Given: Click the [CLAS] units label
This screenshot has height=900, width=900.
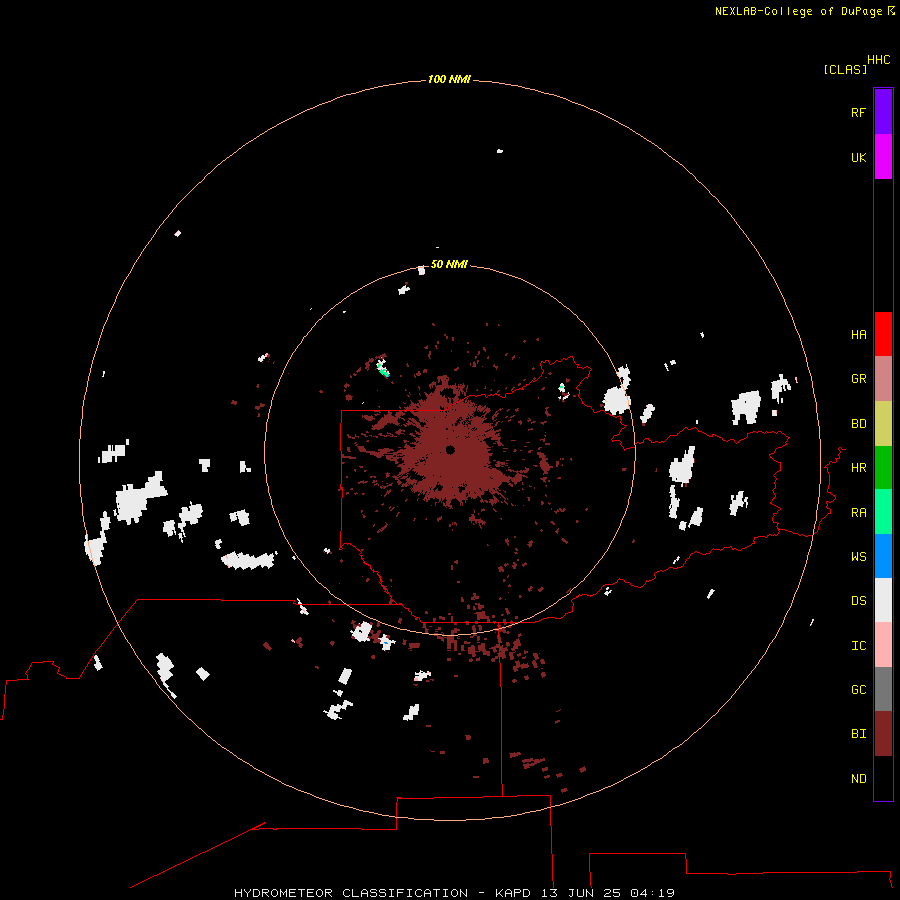Looking at the screenshot, I should click(845, 69).
